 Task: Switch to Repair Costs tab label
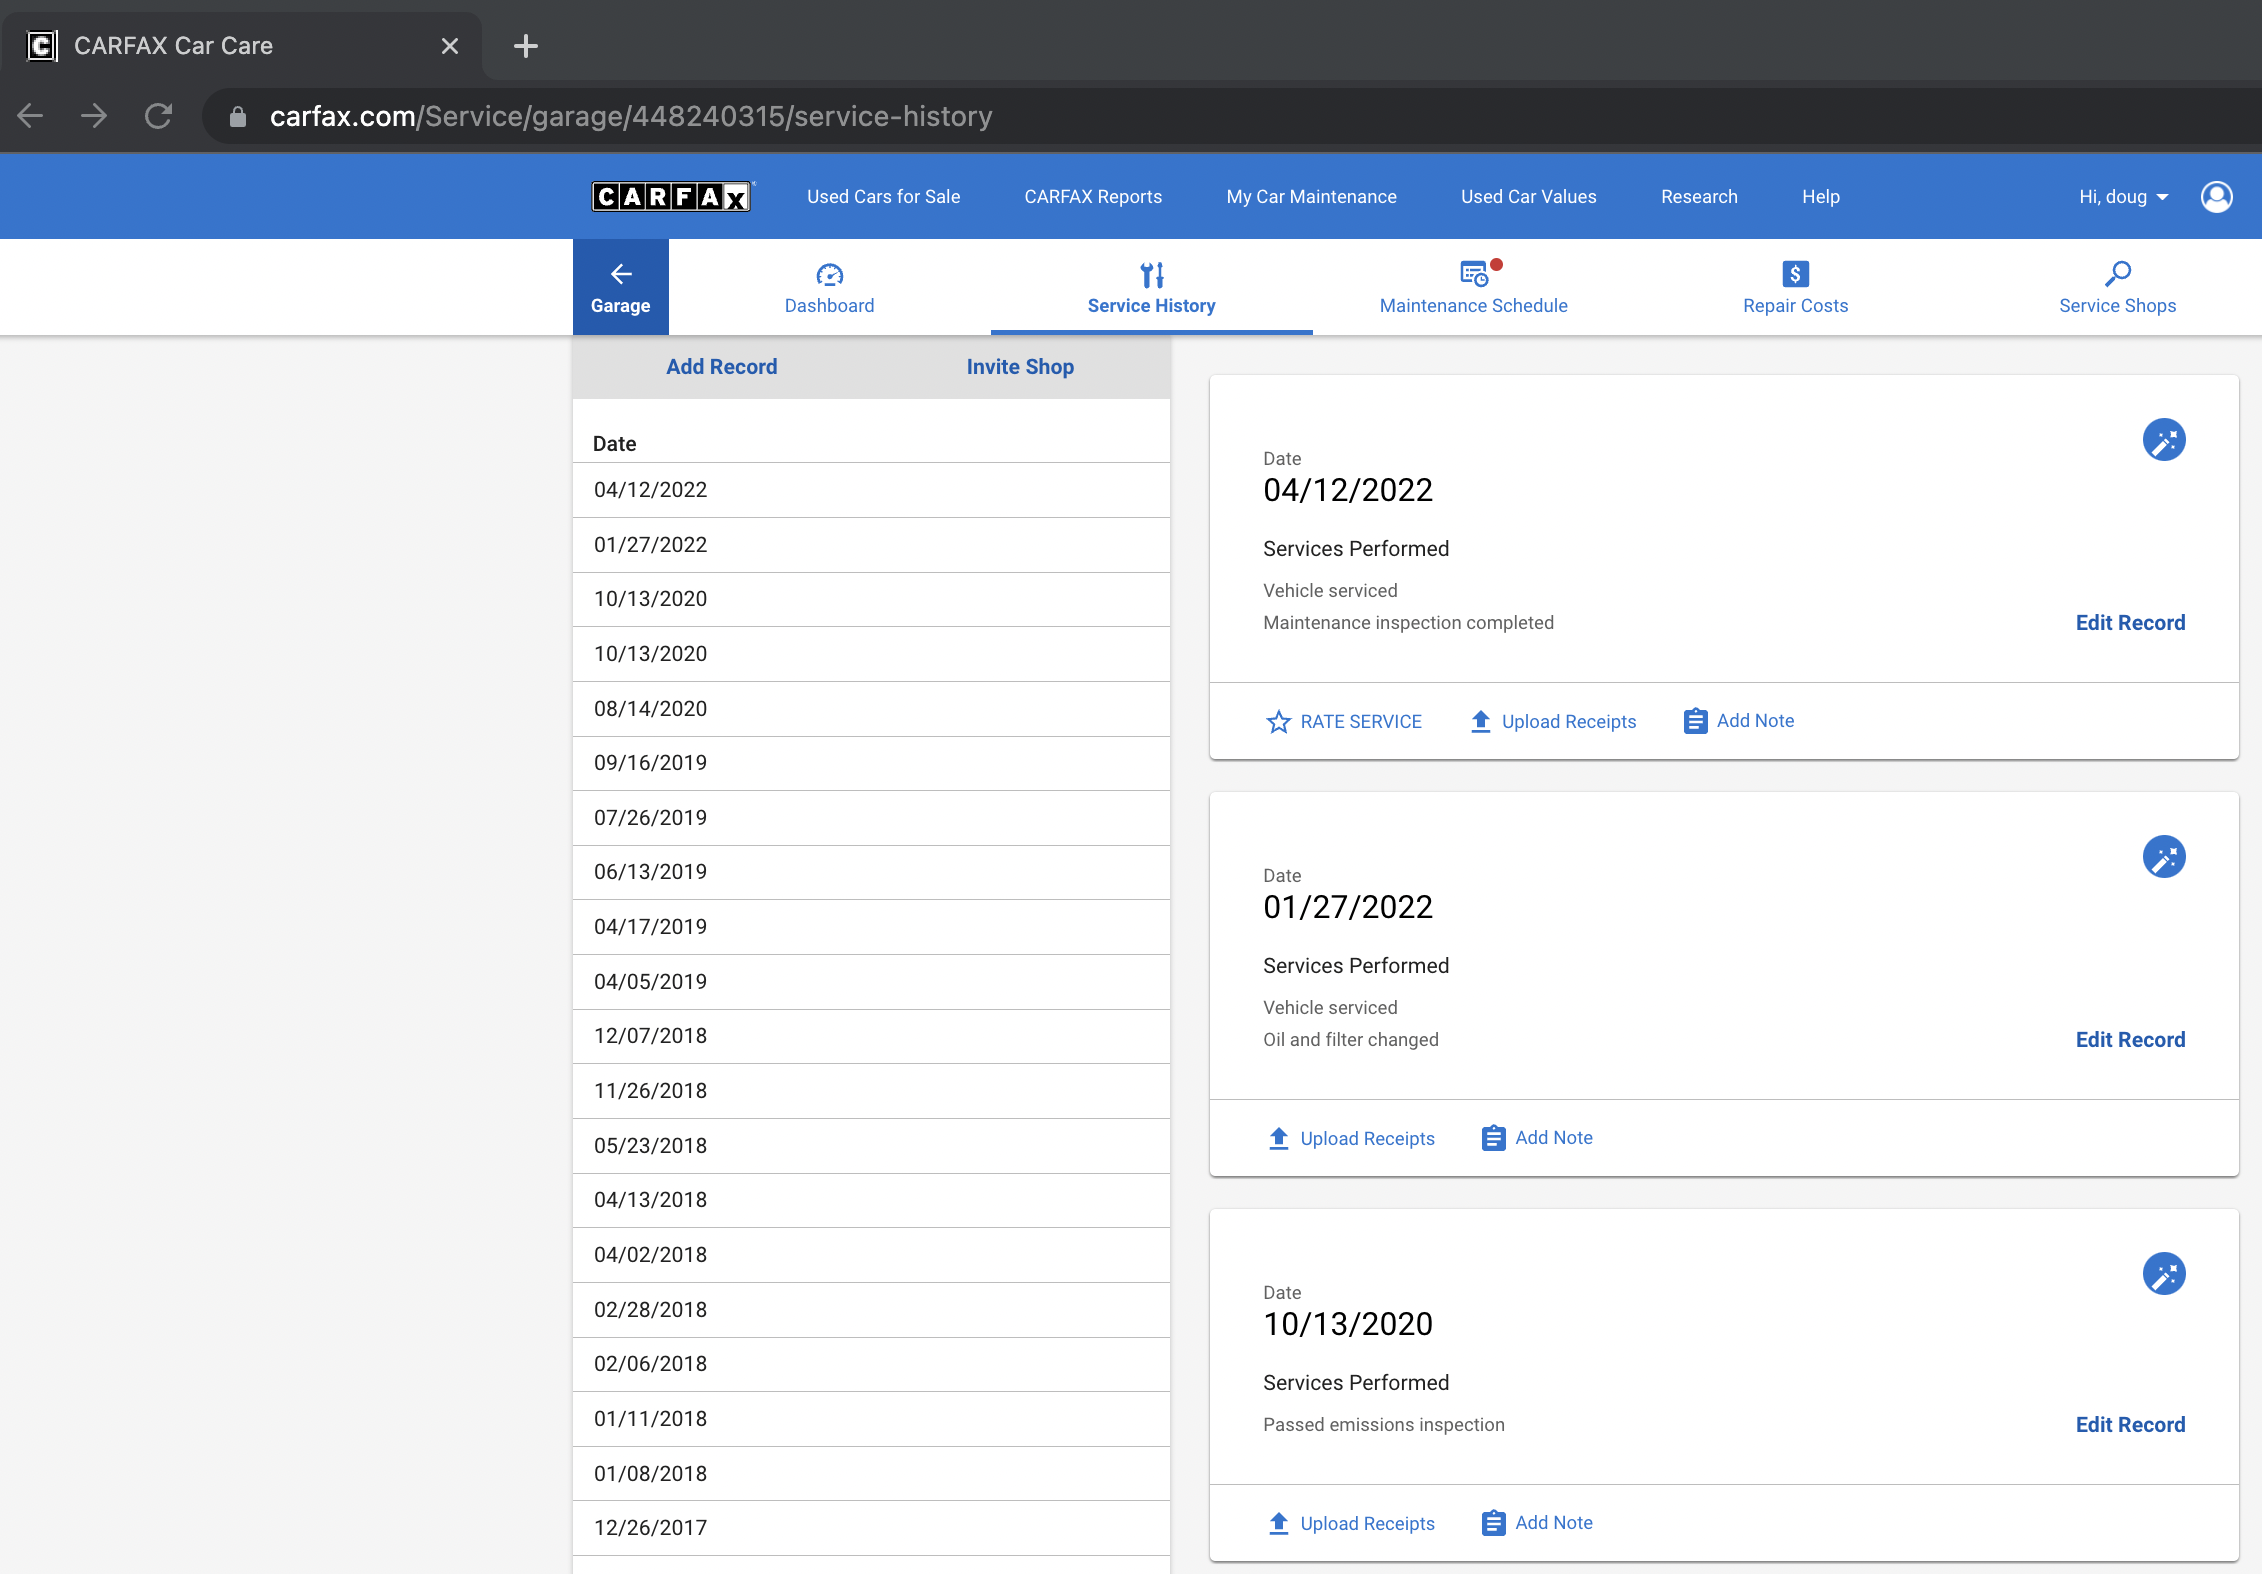(1796, 306)
